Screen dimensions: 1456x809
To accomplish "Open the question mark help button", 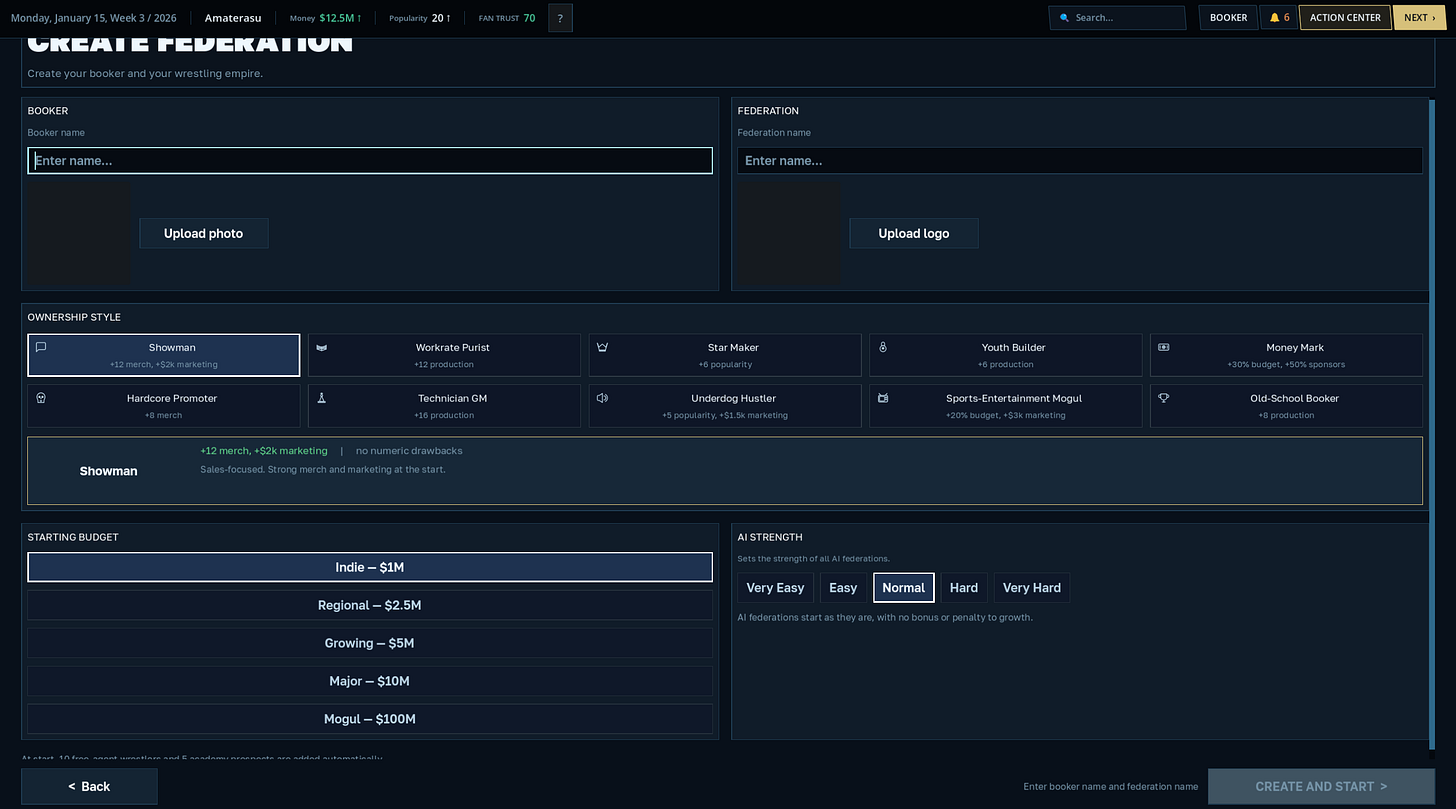I will [560, 18].
